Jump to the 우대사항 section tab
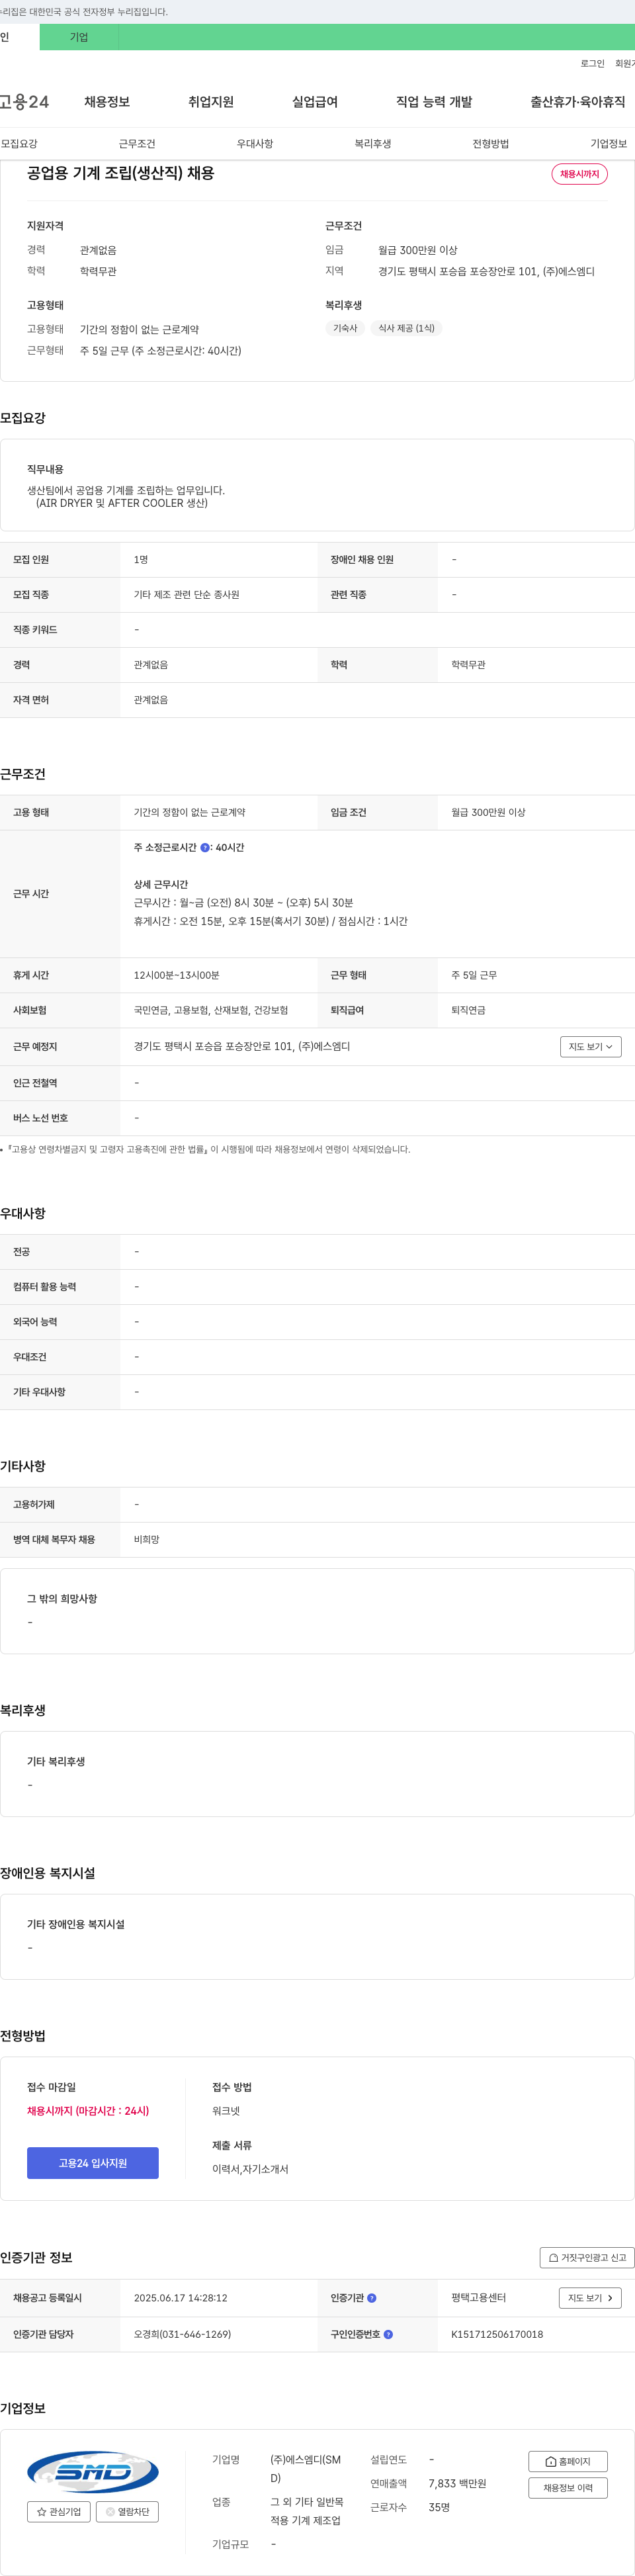The height and width of the screenshot is (2576, 635). pyautogui.click(x=255, y=144)
